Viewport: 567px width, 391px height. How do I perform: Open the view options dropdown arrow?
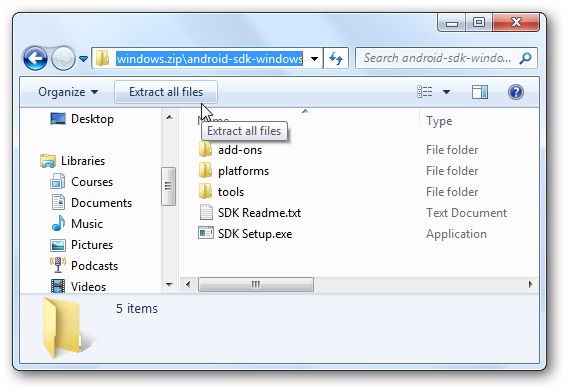[446, 92]
